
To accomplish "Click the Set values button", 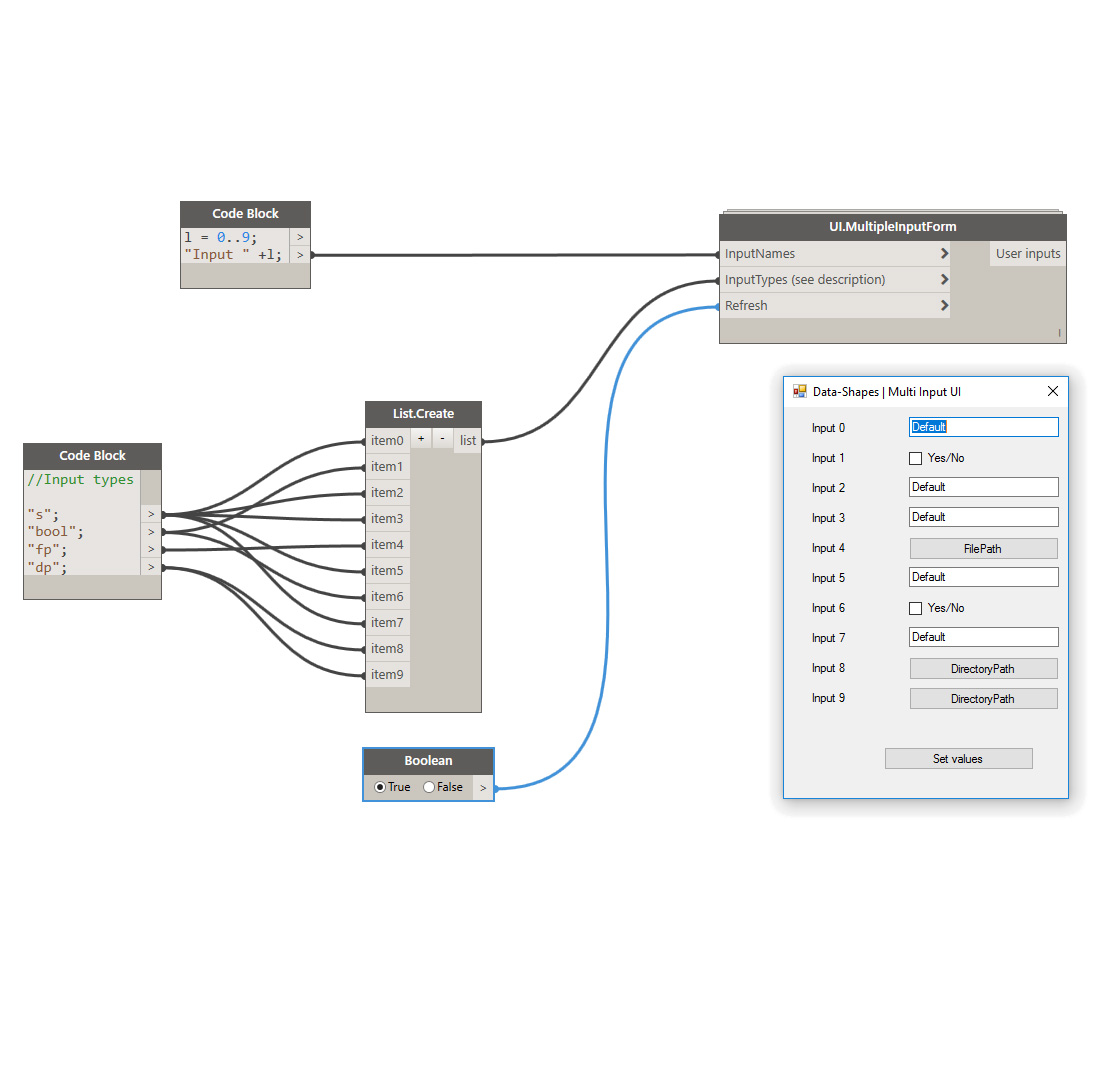I will pyautogui.click(x=958, y=759).
